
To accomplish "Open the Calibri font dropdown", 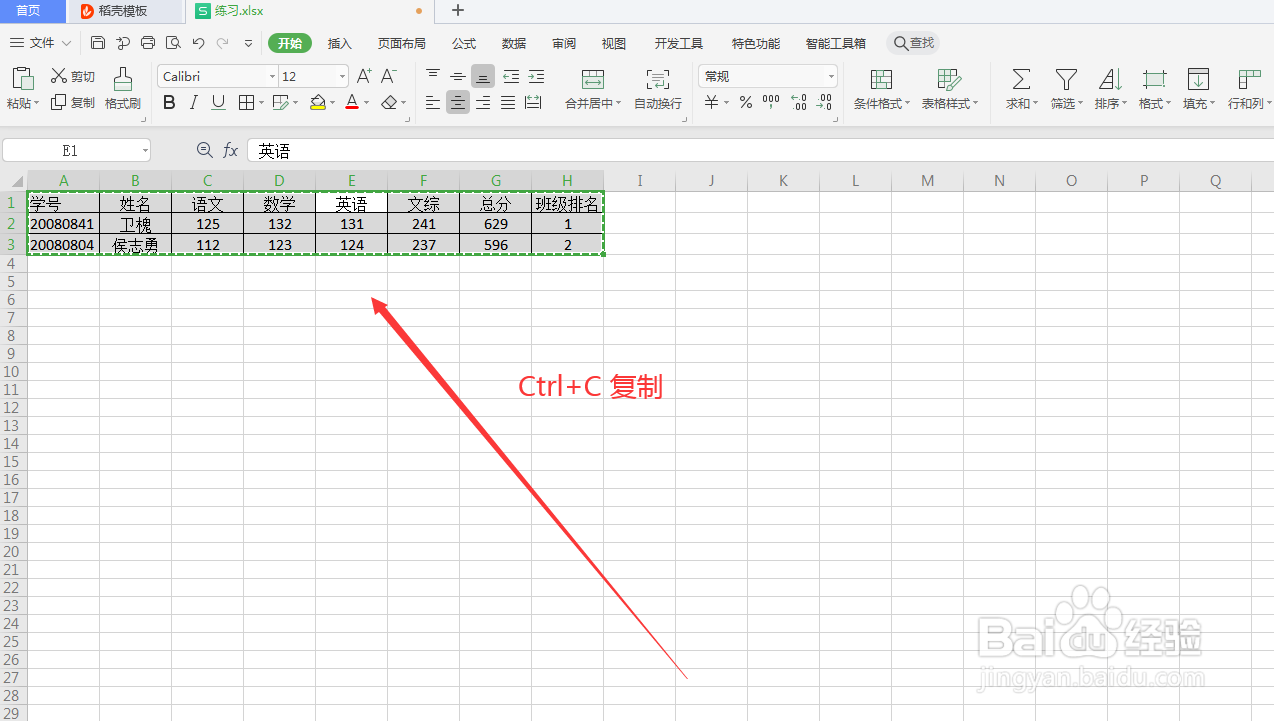I will click(x=273, y=76).
